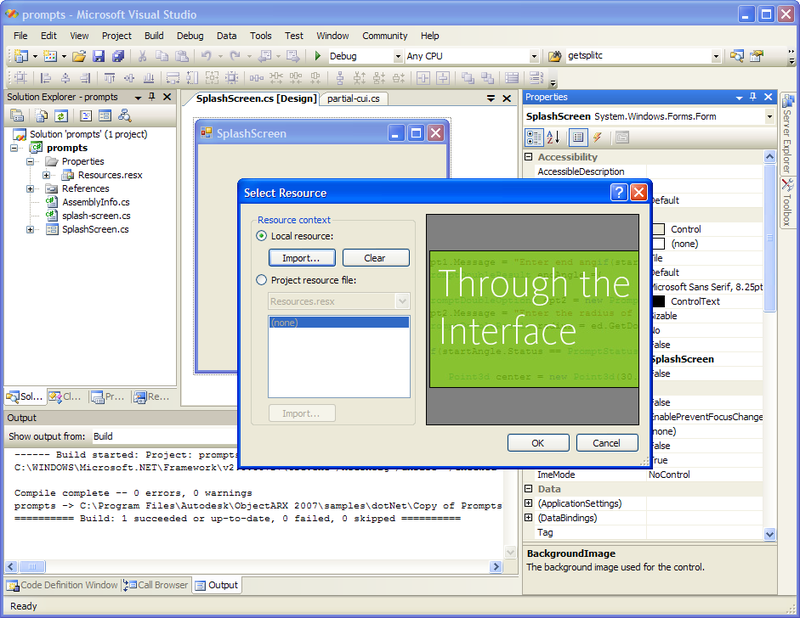Viewport: 800px width, 618px height.
Task: Select the Project resource file option
Action: tap(262, 280)
